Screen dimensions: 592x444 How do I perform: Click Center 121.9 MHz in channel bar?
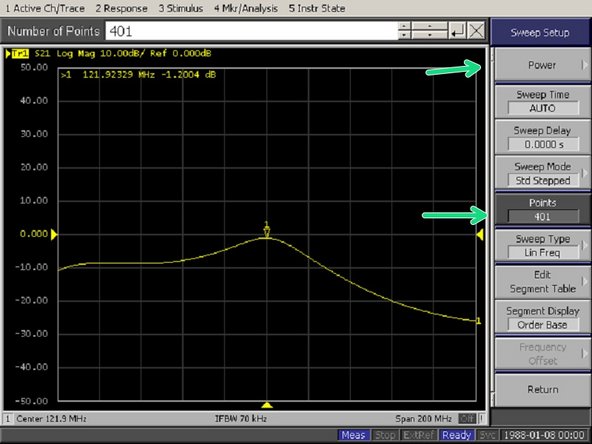click(51, 419)
